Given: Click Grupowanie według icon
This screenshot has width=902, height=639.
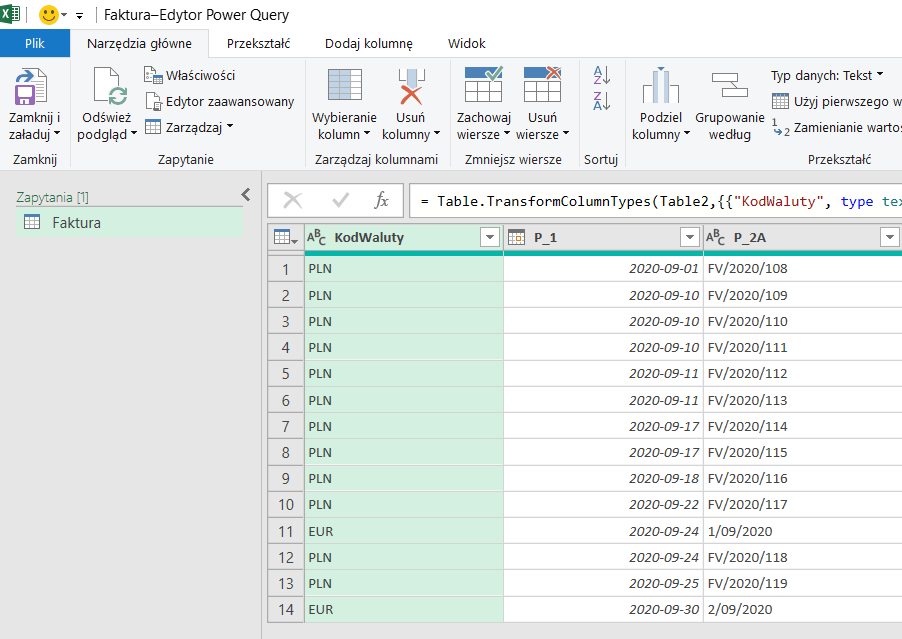Looking at the screenshot, I should (729, 88).
